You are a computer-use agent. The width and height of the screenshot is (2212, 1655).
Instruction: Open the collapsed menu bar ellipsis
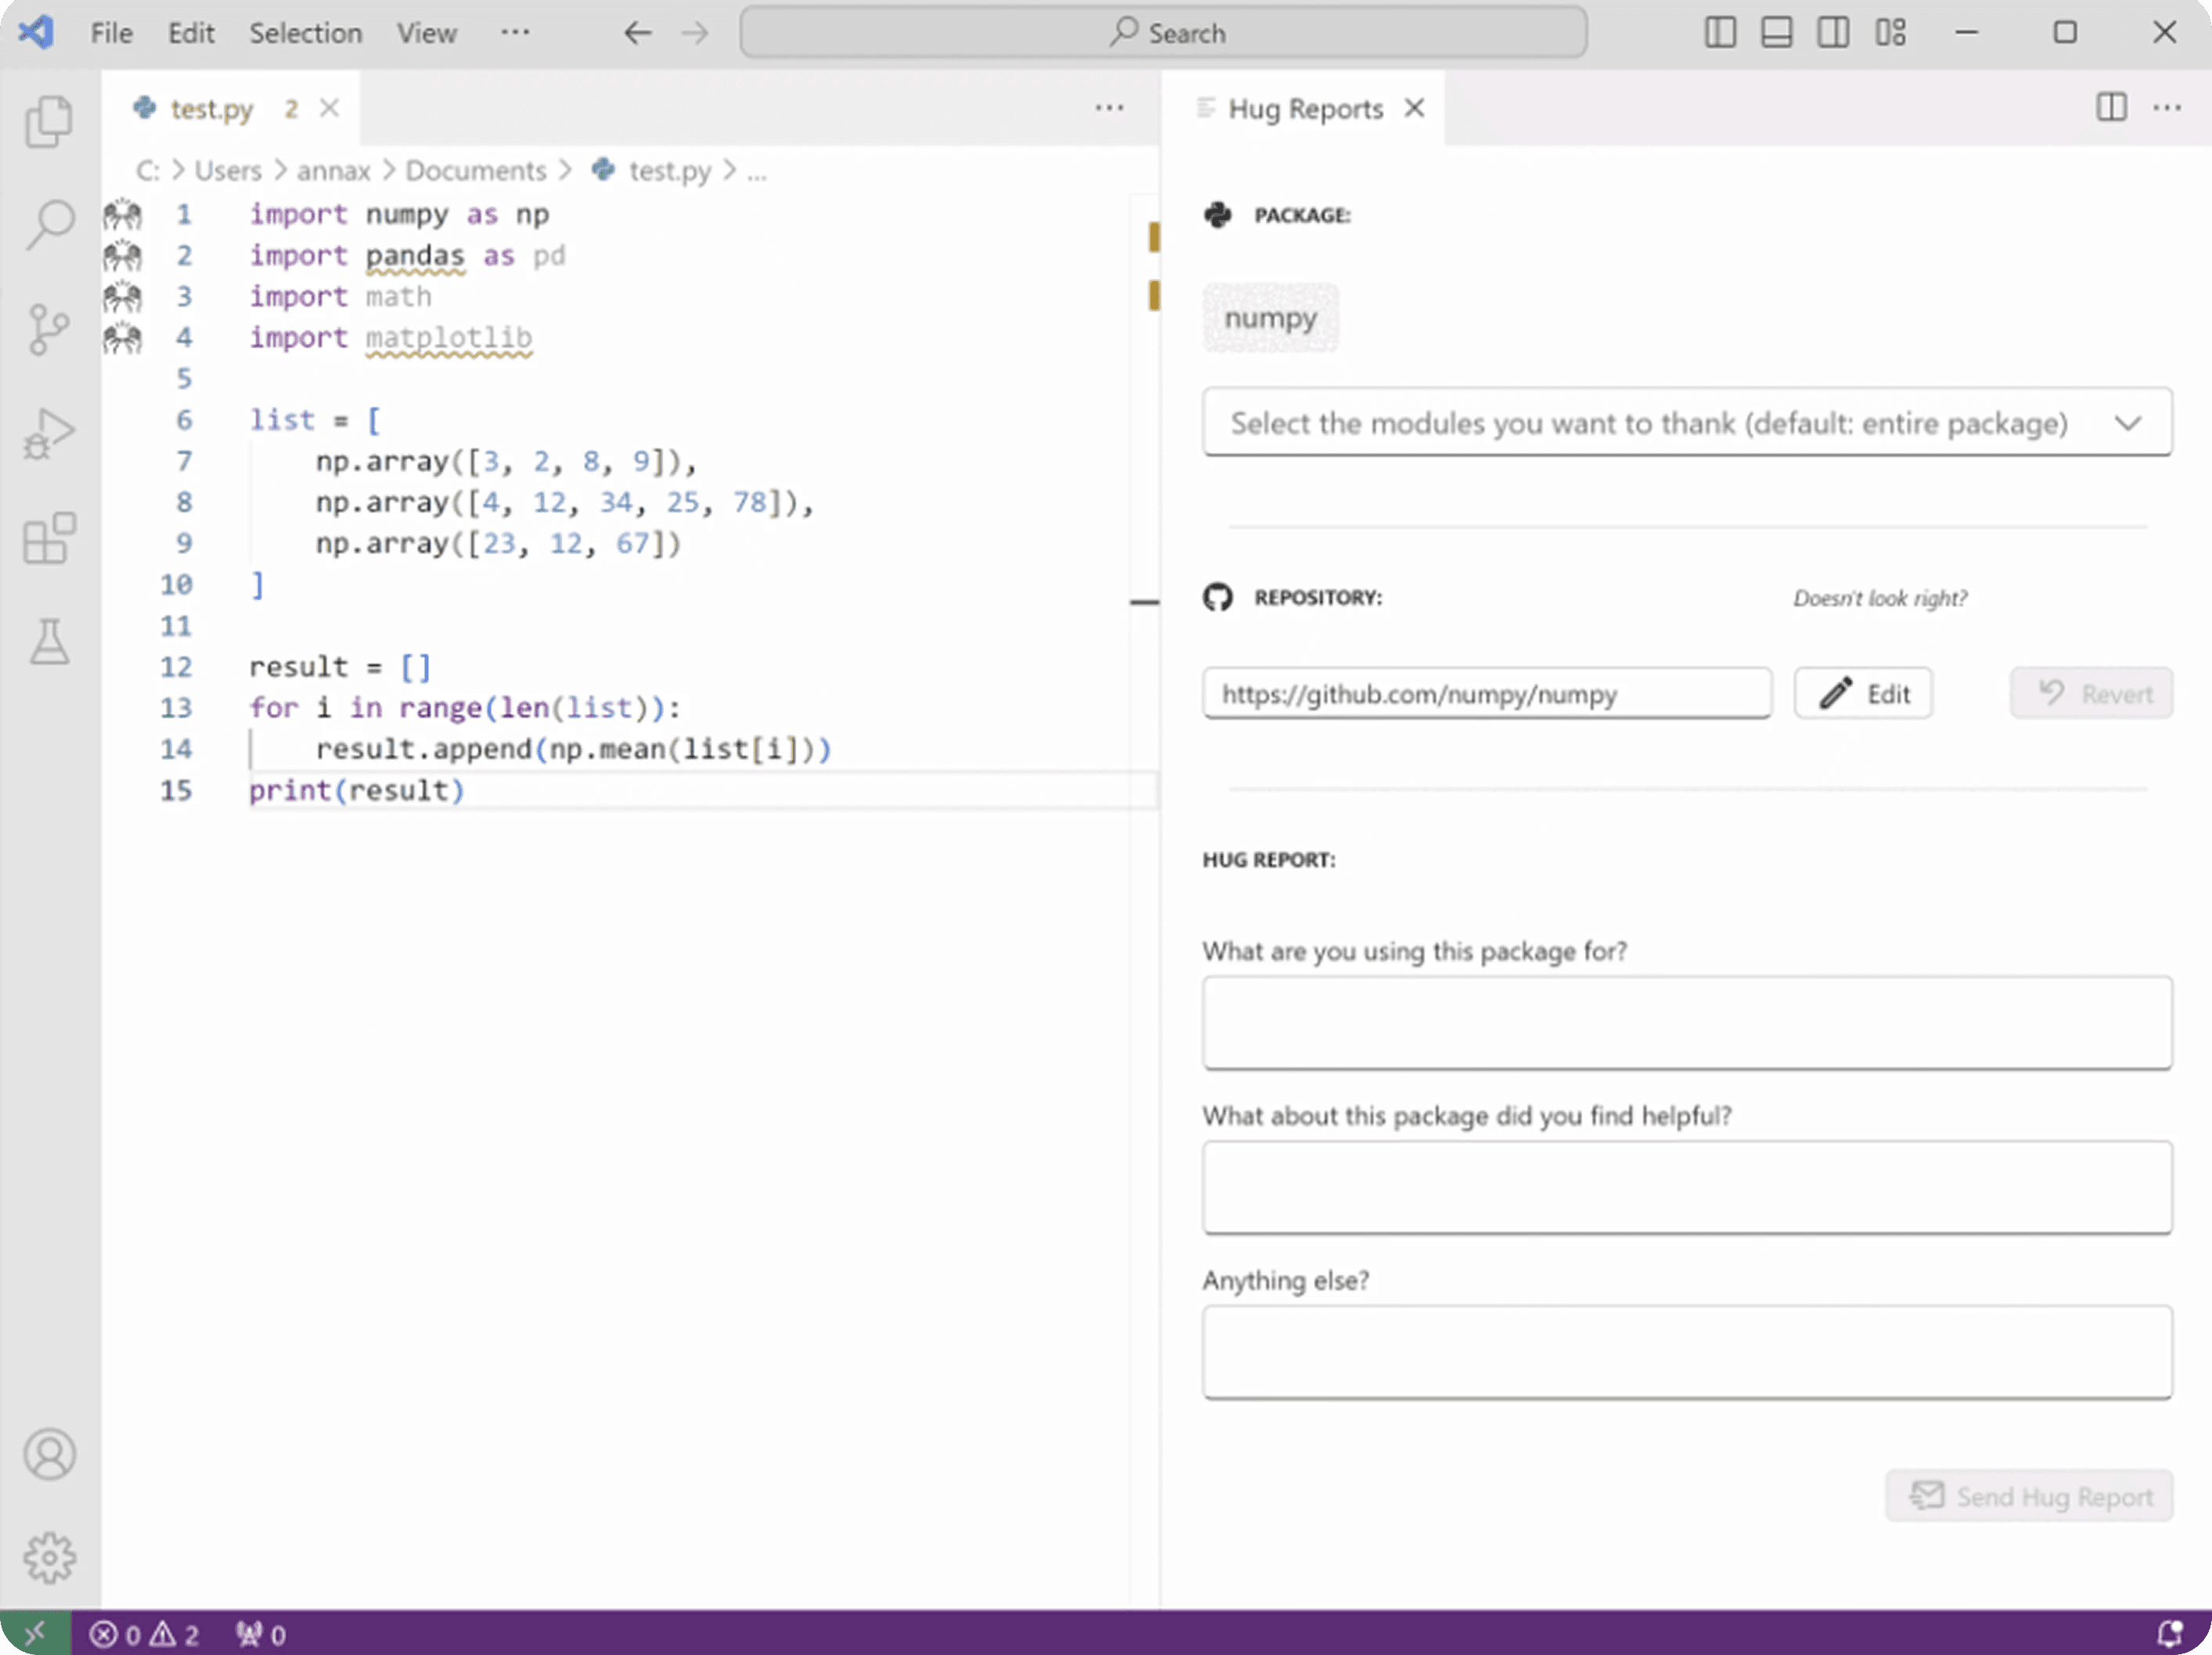pyautogui.click(x=515, y=33)
